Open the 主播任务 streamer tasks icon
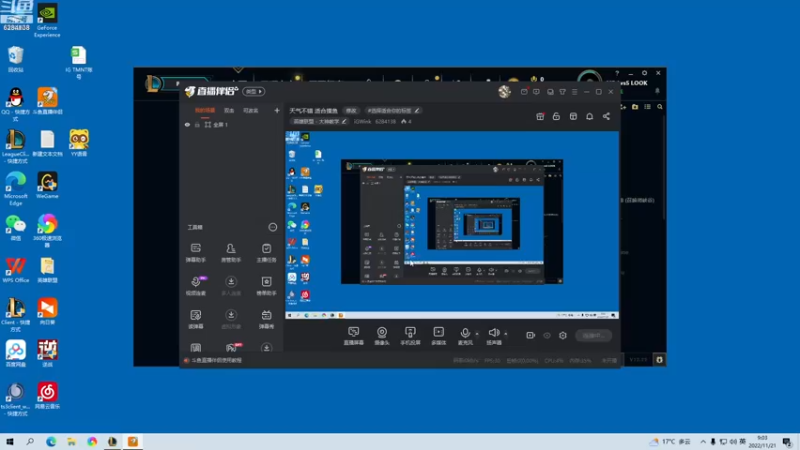The image size is (800, 450). pyautogui.click(x=266, y=253)
